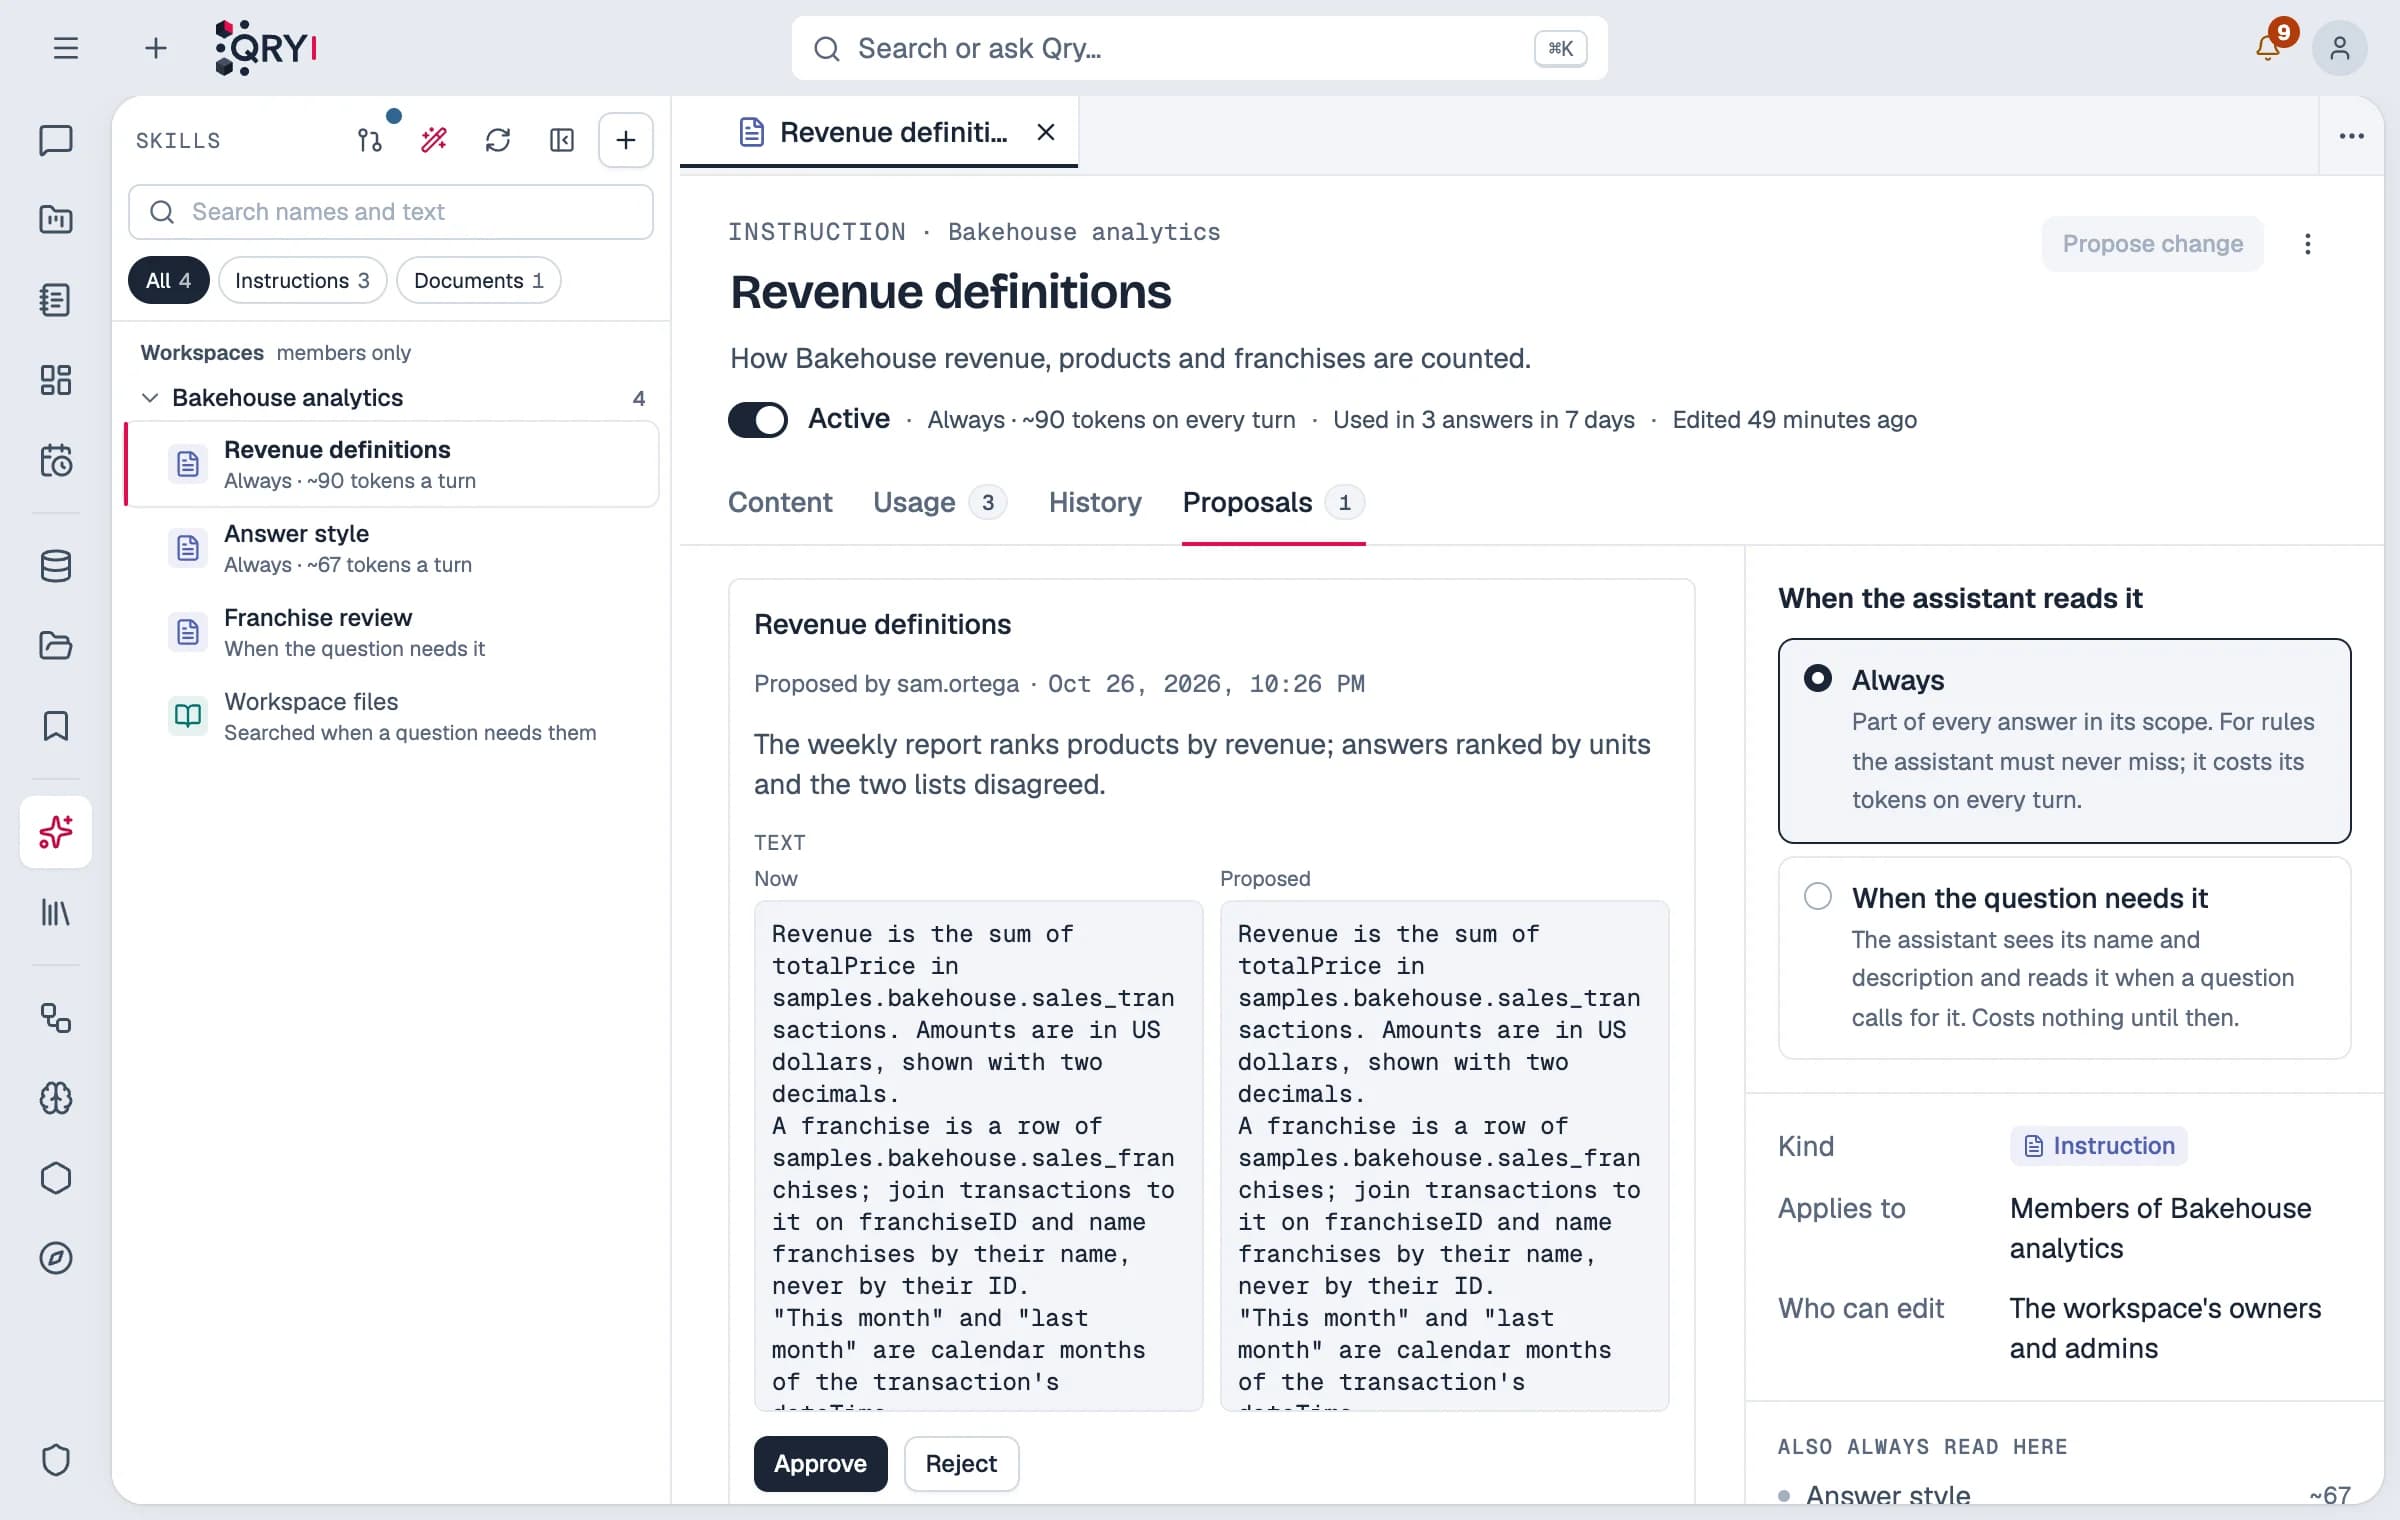Approve the proposed change
Screen dimensions: 2400x1520
pos(820,1464)
